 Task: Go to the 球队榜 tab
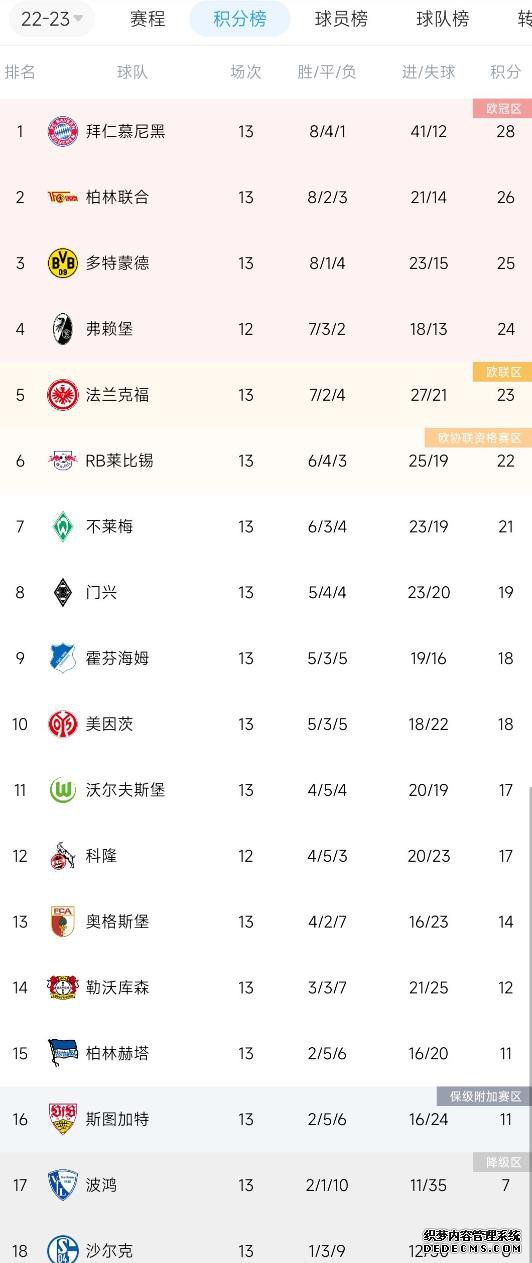tap(443, 19)
